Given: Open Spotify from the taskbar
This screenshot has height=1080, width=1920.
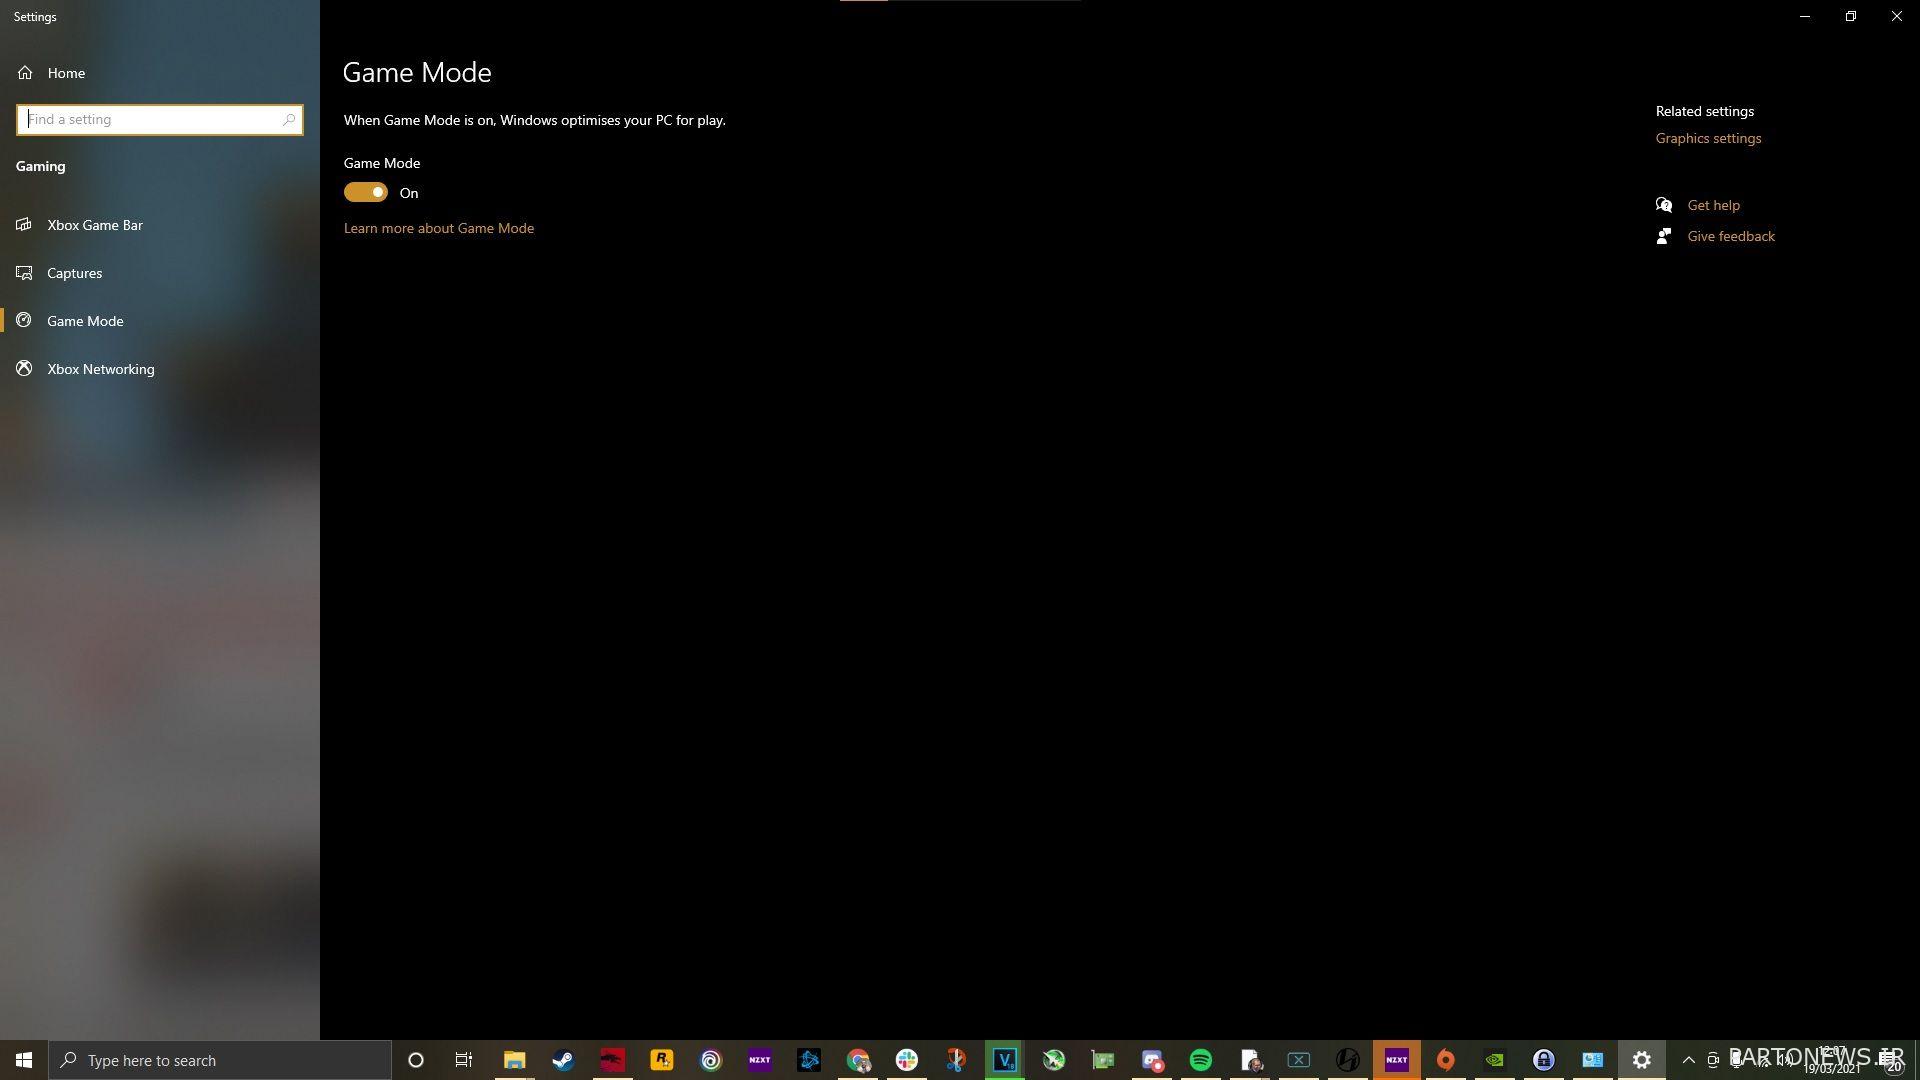Looking at the screenshot, I should 1201,1060.
